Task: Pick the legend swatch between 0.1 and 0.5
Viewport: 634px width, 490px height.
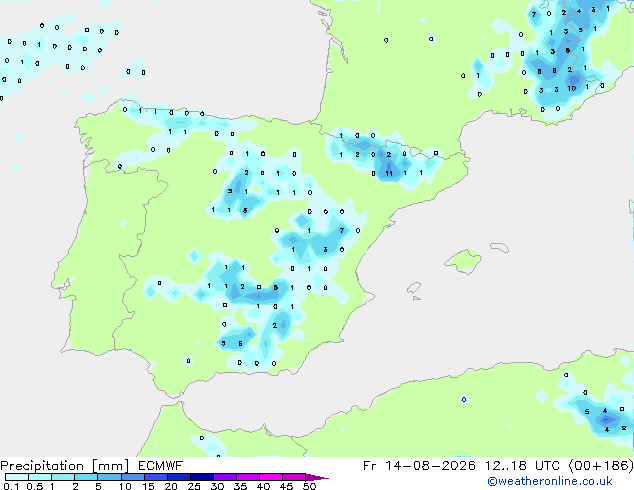Action: (x=17, y=477)
